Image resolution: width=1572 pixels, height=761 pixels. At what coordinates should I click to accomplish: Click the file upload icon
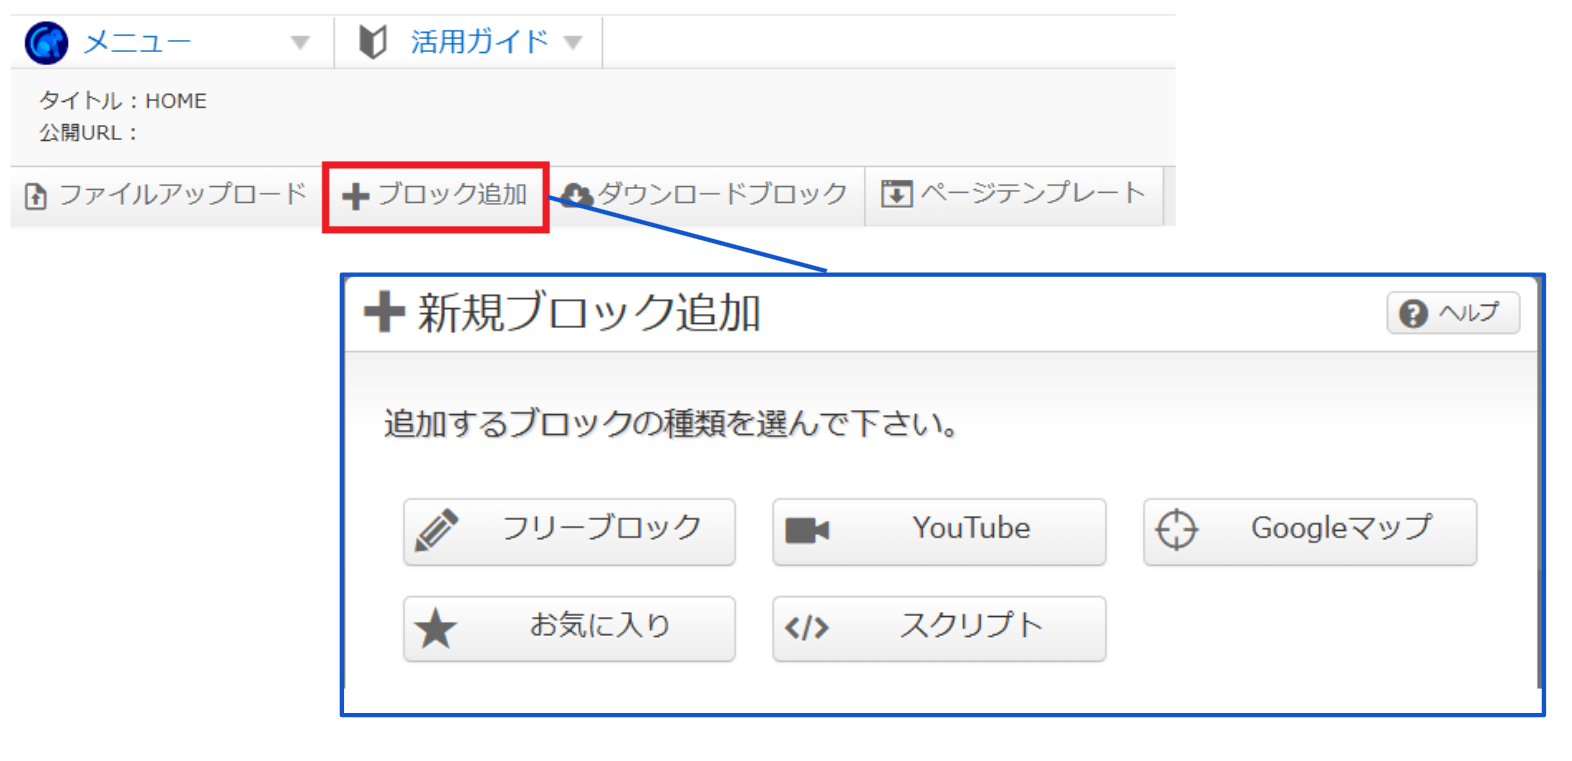(x=36, y=196)
